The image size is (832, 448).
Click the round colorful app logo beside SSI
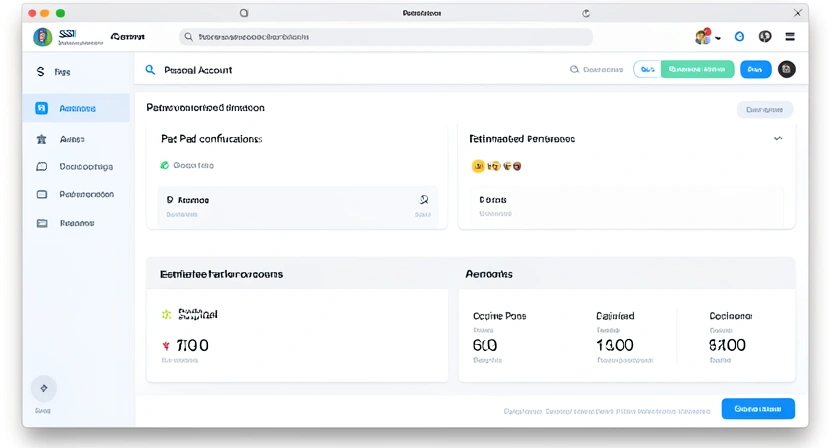point(42,37)
